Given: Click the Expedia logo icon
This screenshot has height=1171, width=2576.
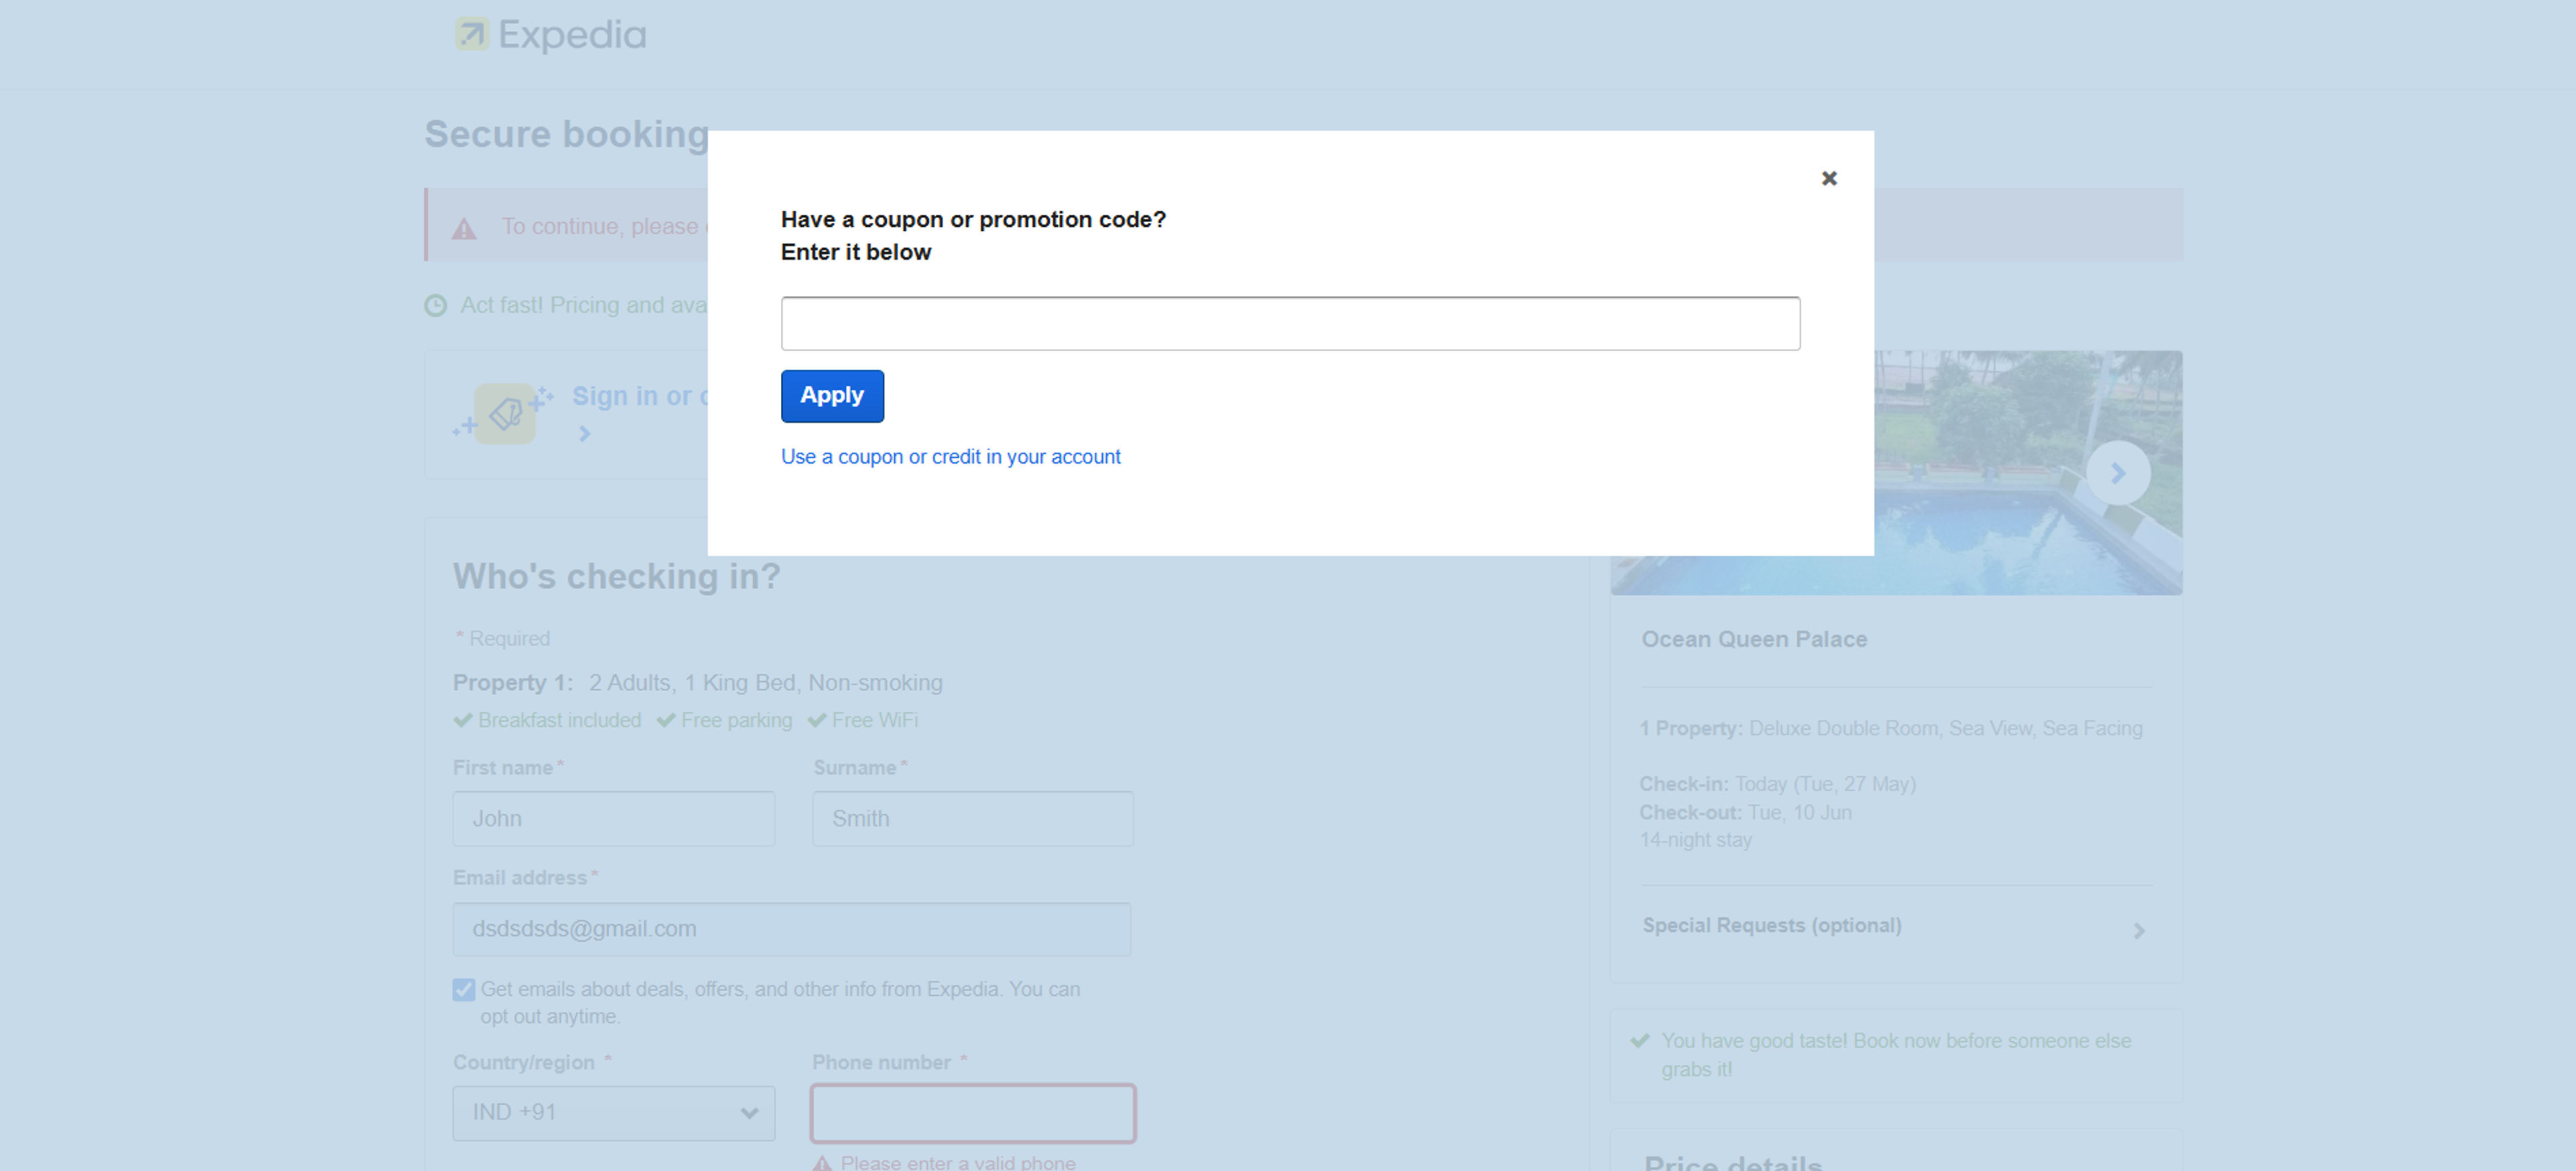Looking at the screenshot, I should [472, 34].
